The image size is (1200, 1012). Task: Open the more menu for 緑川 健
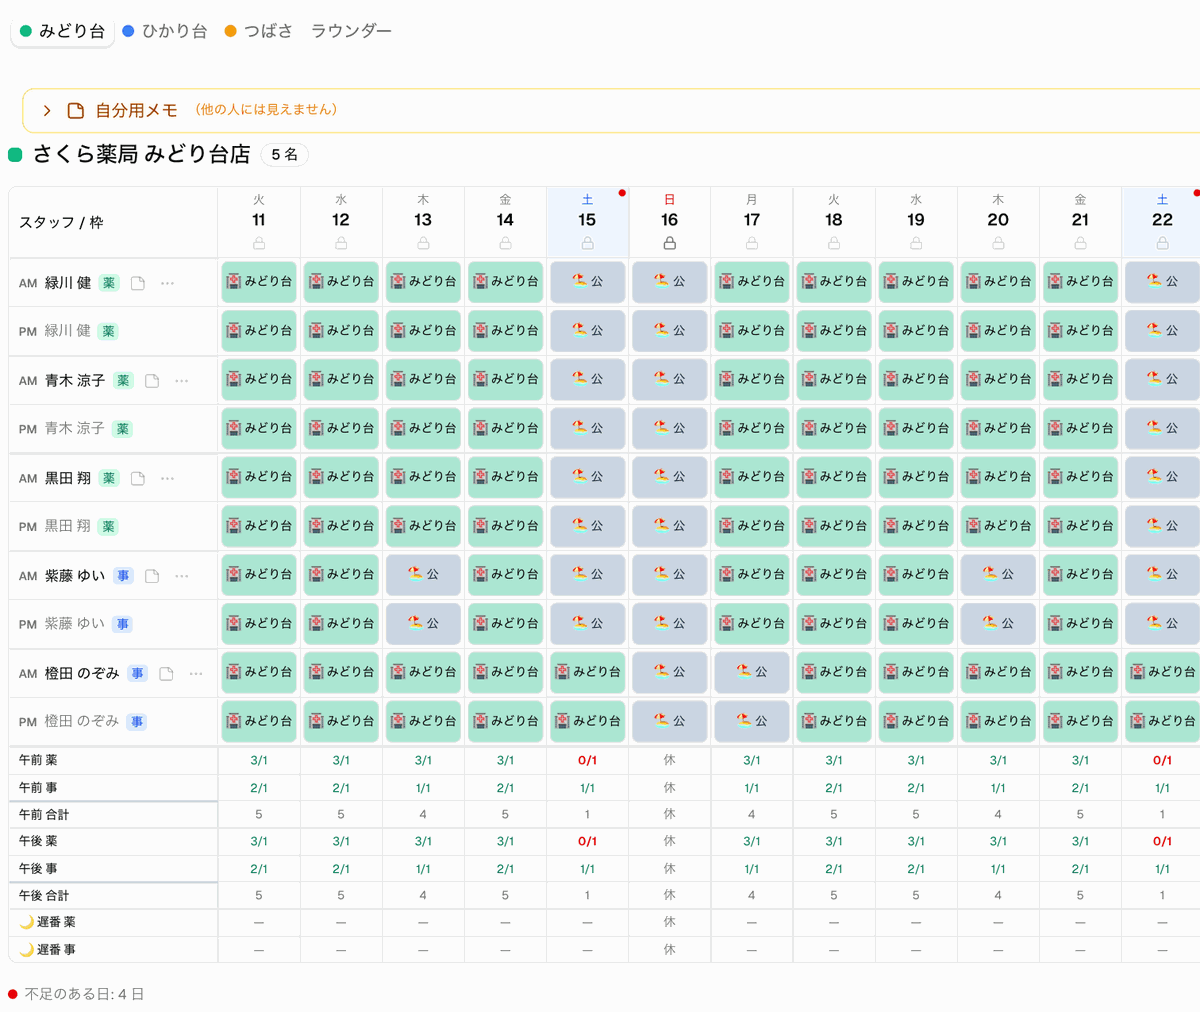tap(167, 283)
